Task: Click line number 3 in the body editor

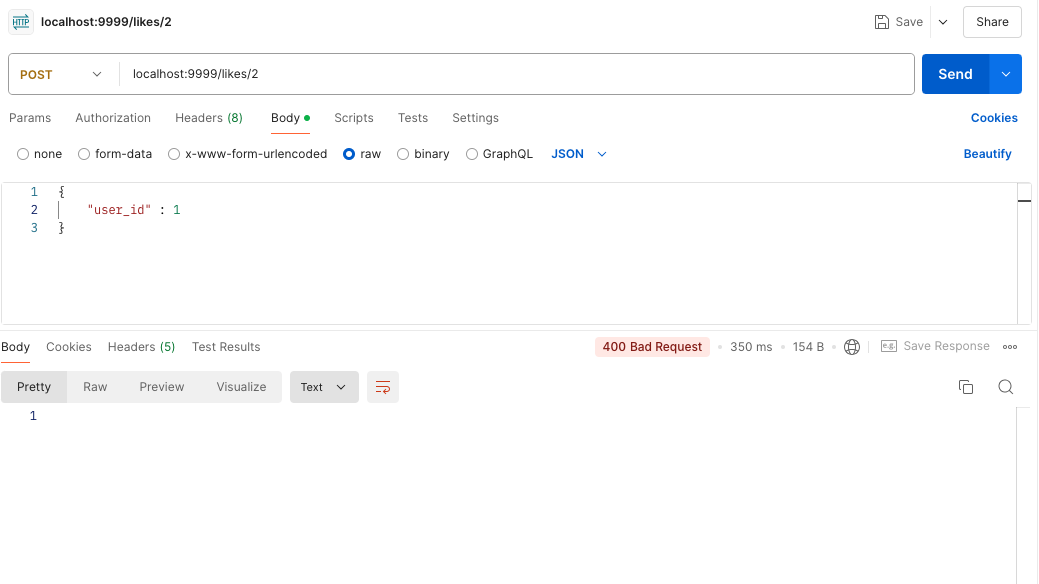Action: pos(34,228)
